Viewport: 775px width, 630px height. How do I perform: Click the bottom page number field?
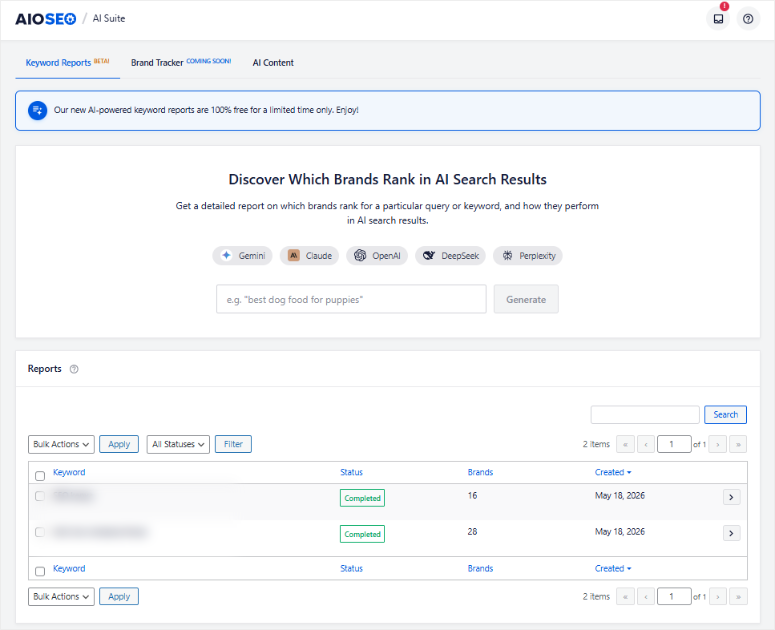point(674,596)
